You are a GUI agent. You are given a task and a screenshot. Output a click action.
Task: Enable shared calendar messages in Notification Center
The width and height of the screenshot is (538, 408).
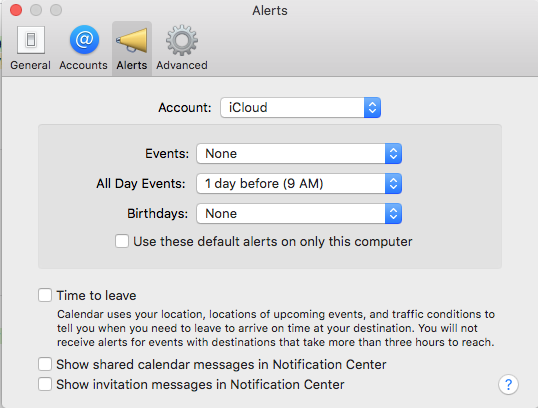[45, 364]
